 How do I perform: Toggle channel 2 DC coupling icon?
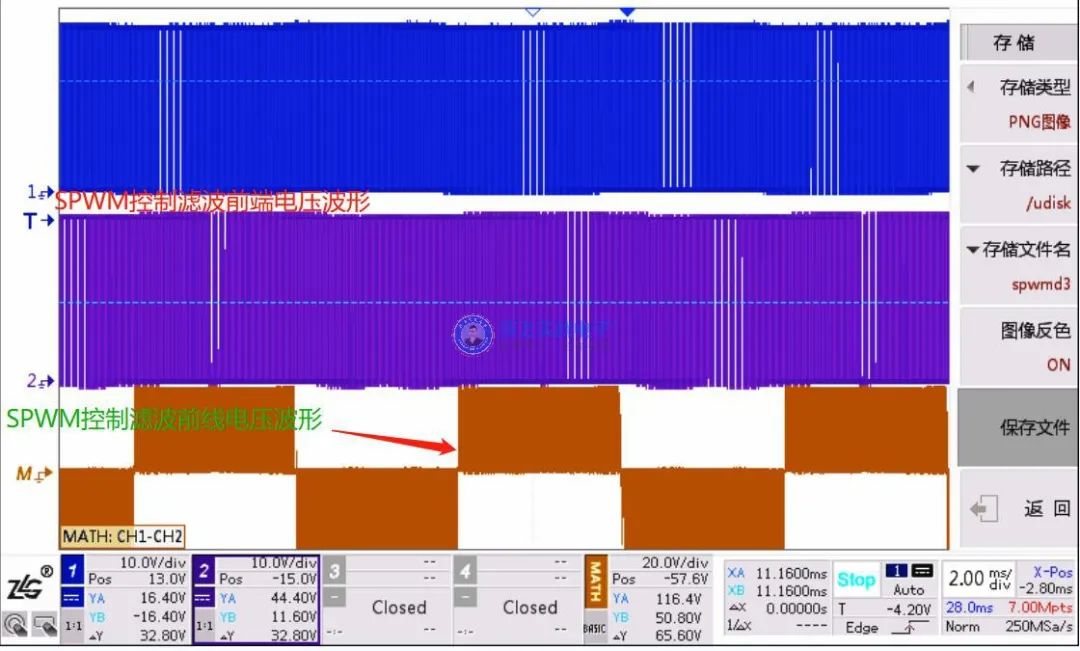point(203,598)
